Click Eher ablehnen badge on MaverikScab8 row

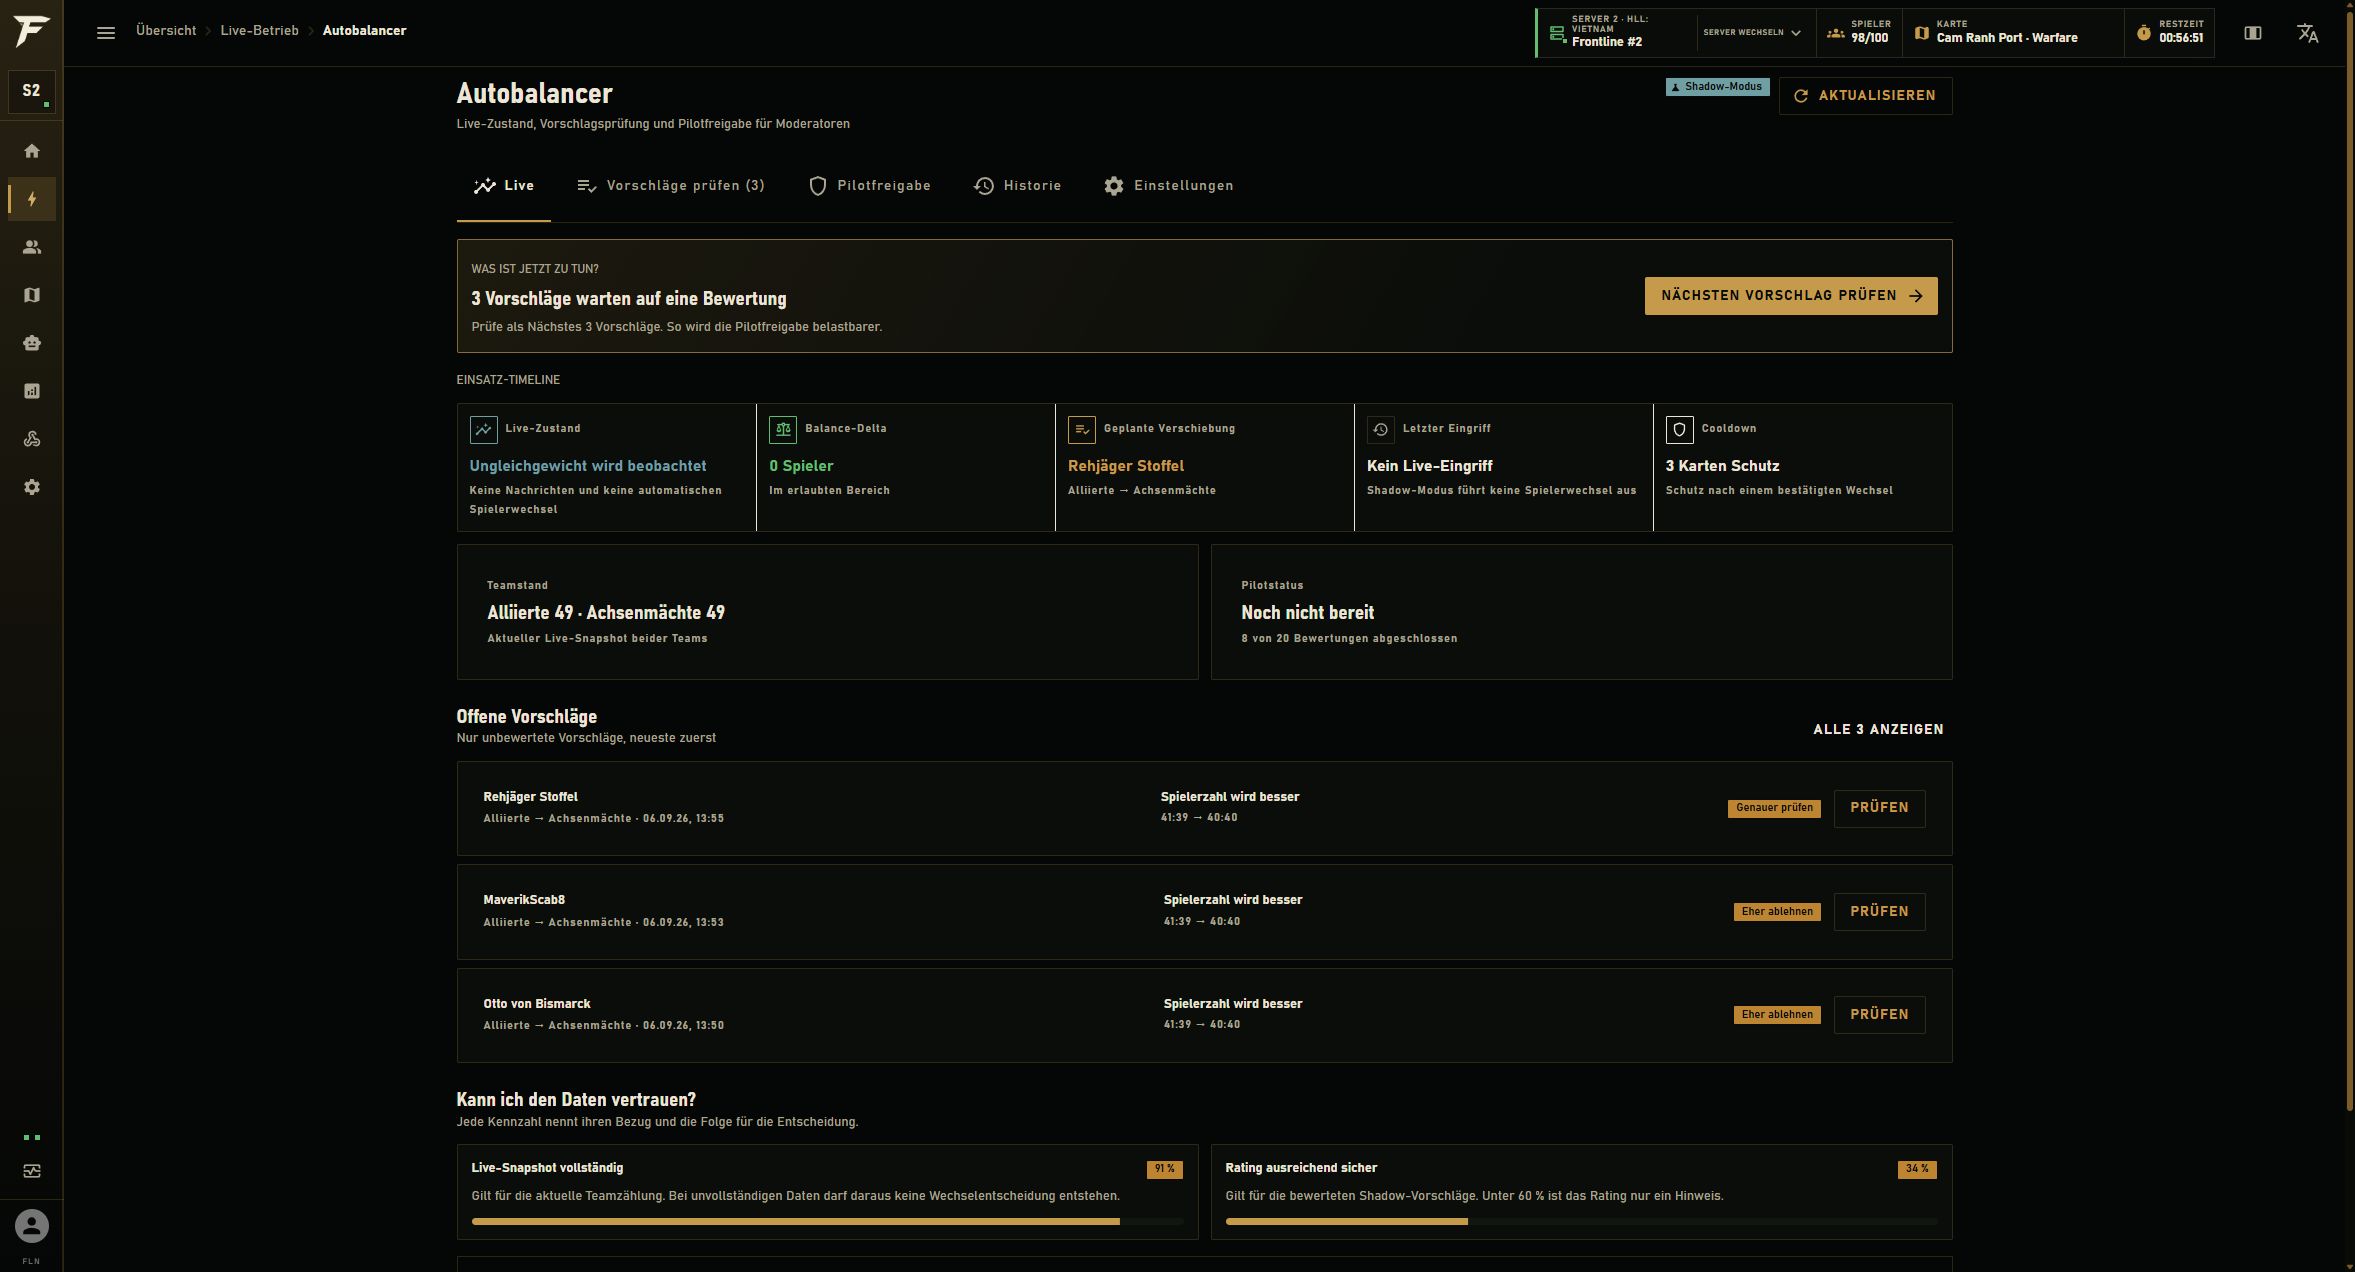point(1777,912)
